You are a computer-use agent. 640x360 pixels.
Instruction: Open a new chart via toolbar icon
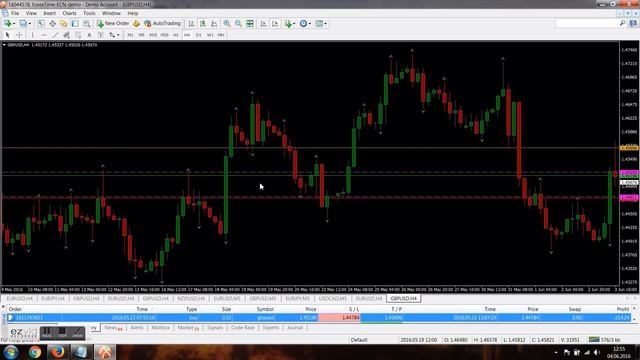[7, 24]
